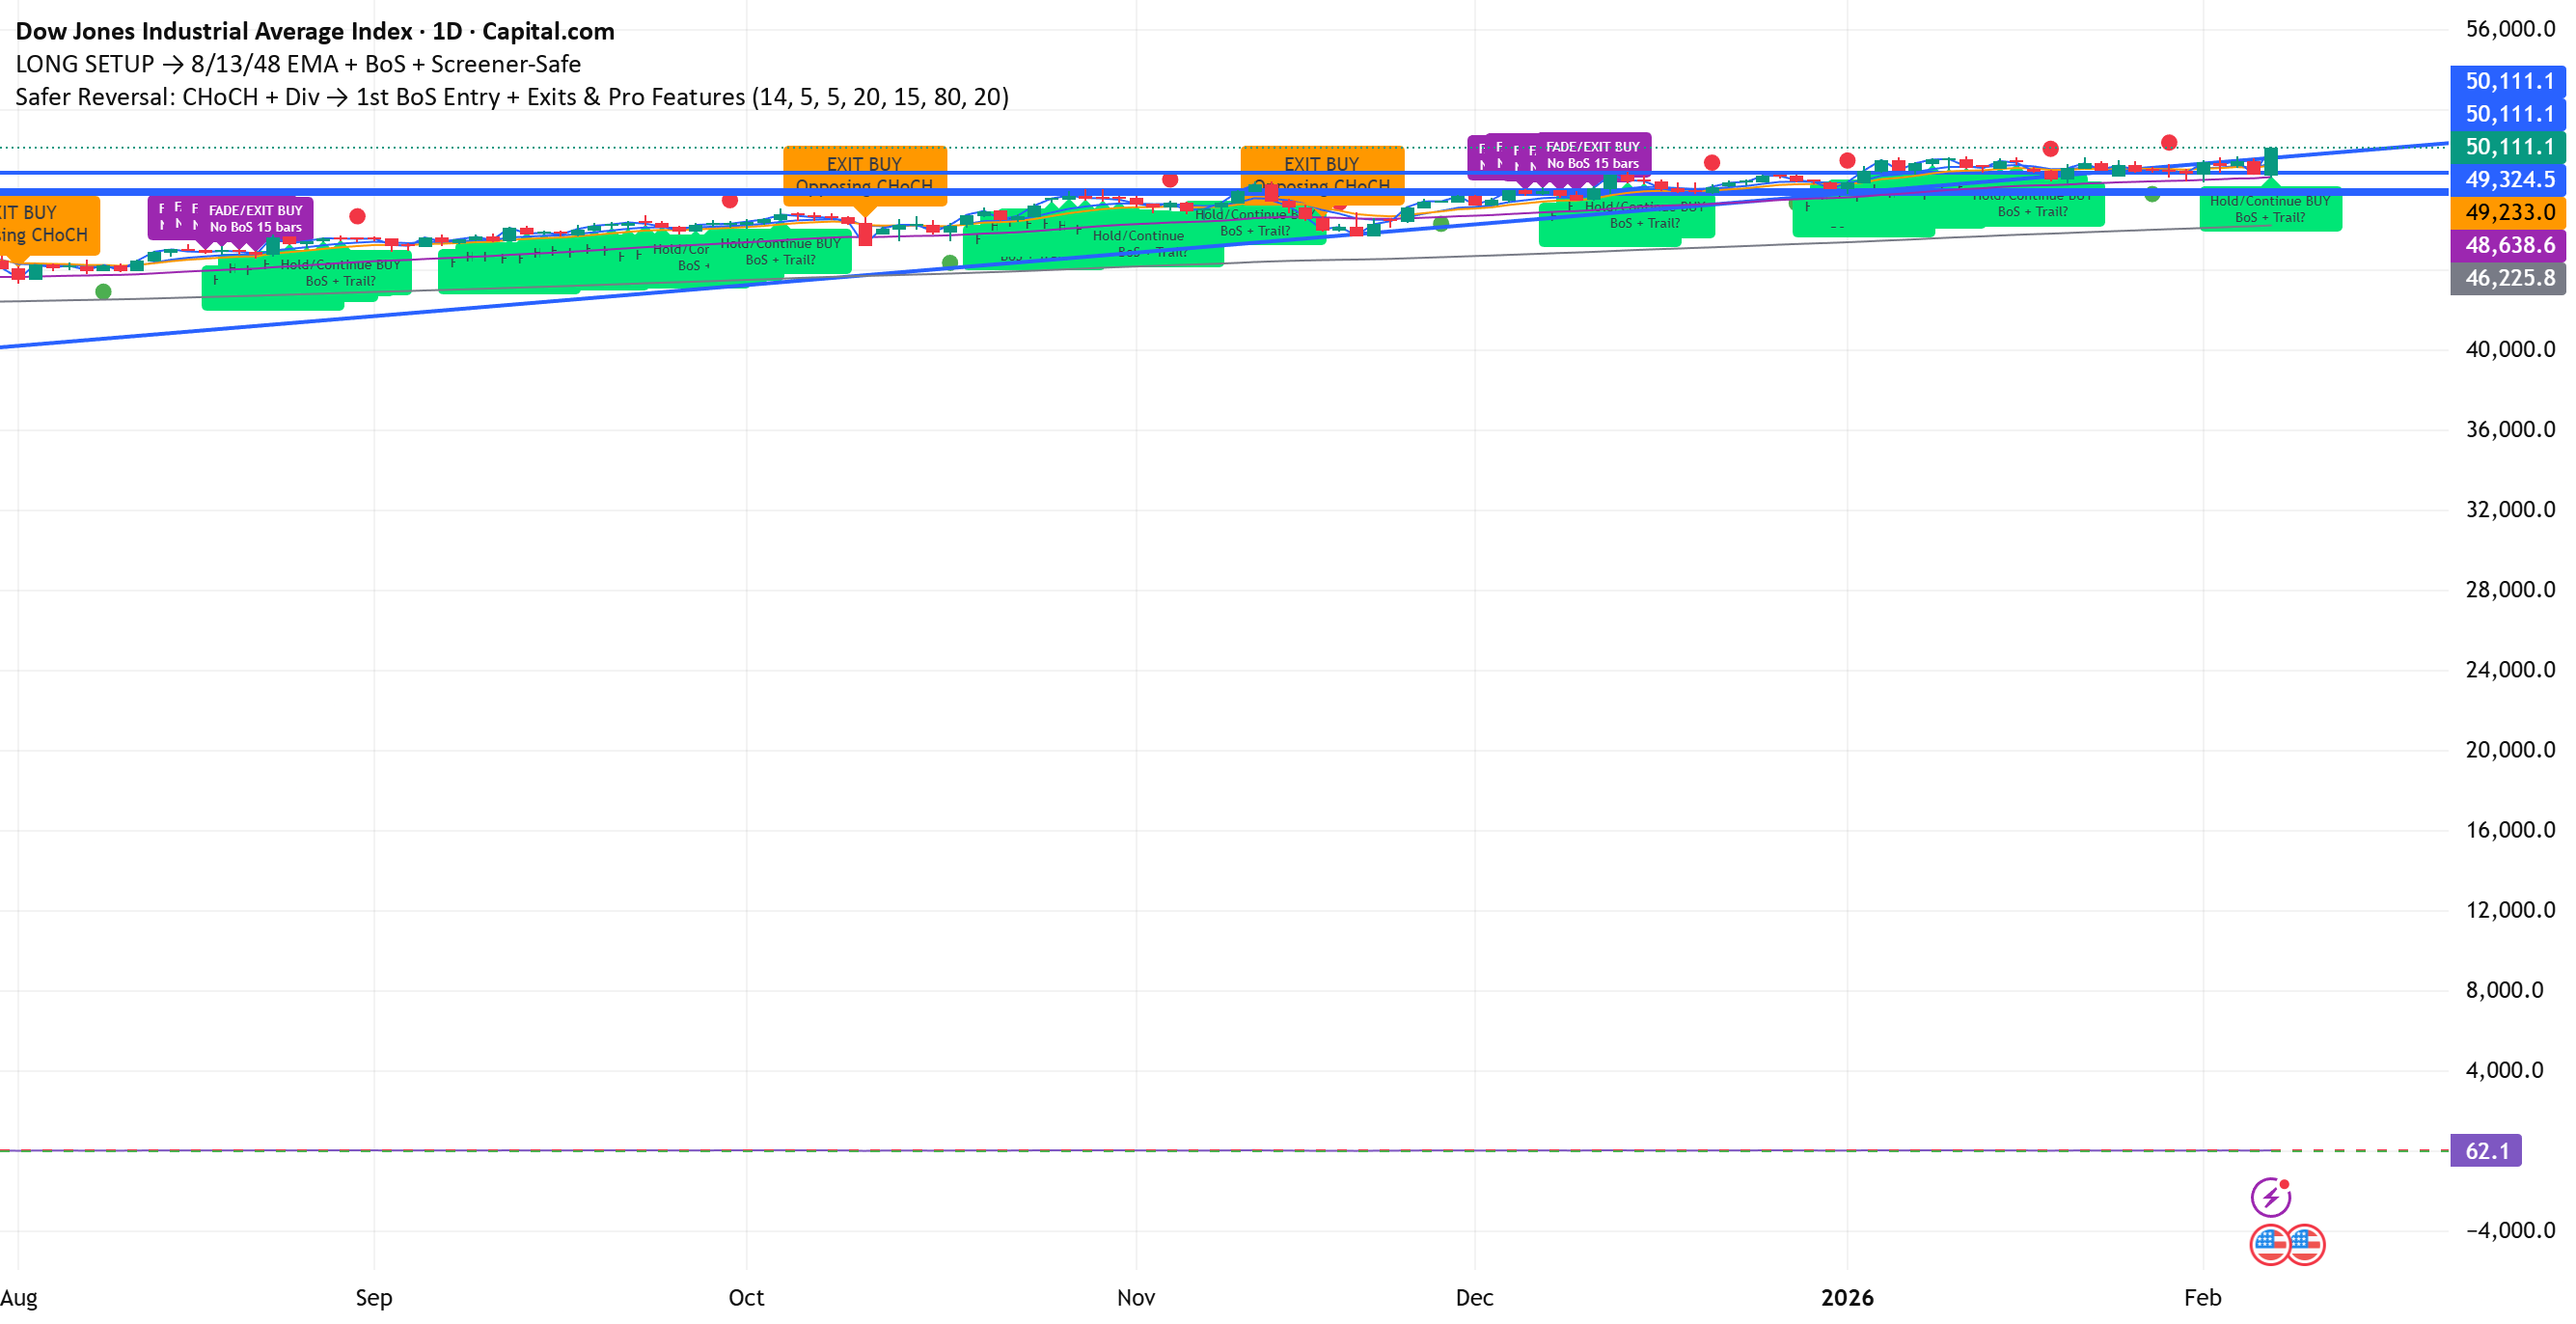
Task: Click the red signal dot just before September
Action: point(357,216)
